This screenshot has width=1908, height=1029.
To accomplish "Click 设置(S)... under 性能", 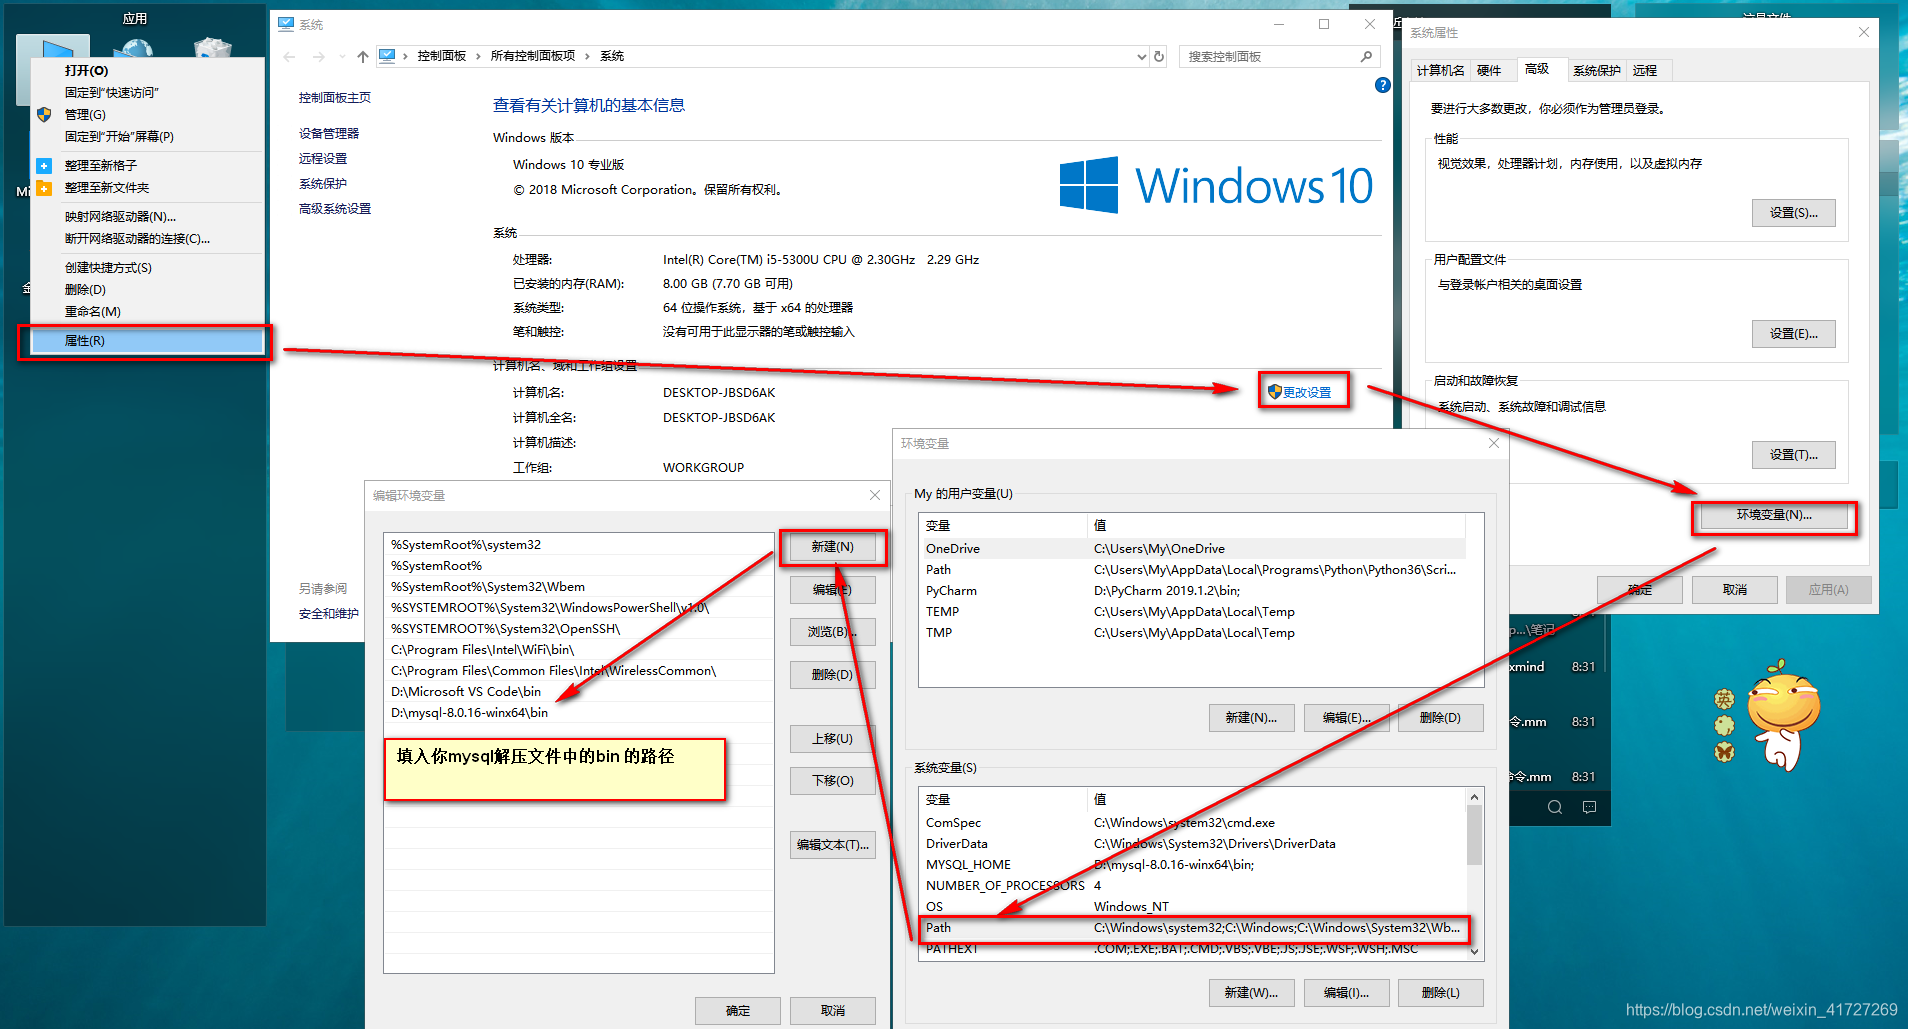I will (x=1793, y=213).
